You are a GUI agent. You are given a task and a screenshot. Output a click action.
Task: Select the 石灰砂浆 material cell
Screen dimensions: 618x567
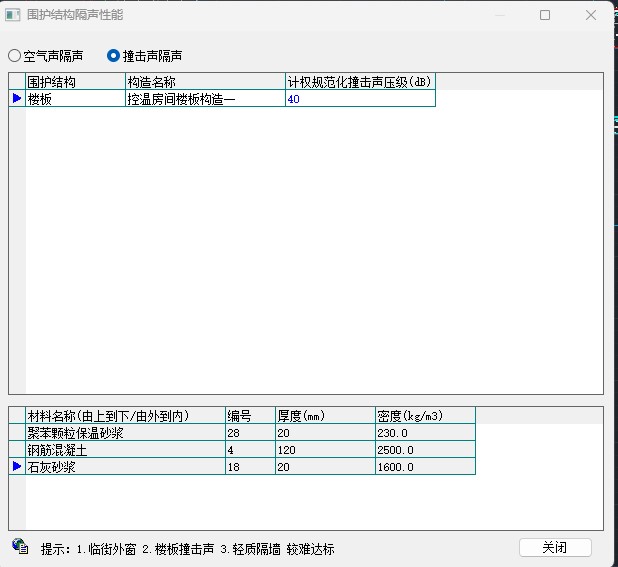[x=124, y=466]
